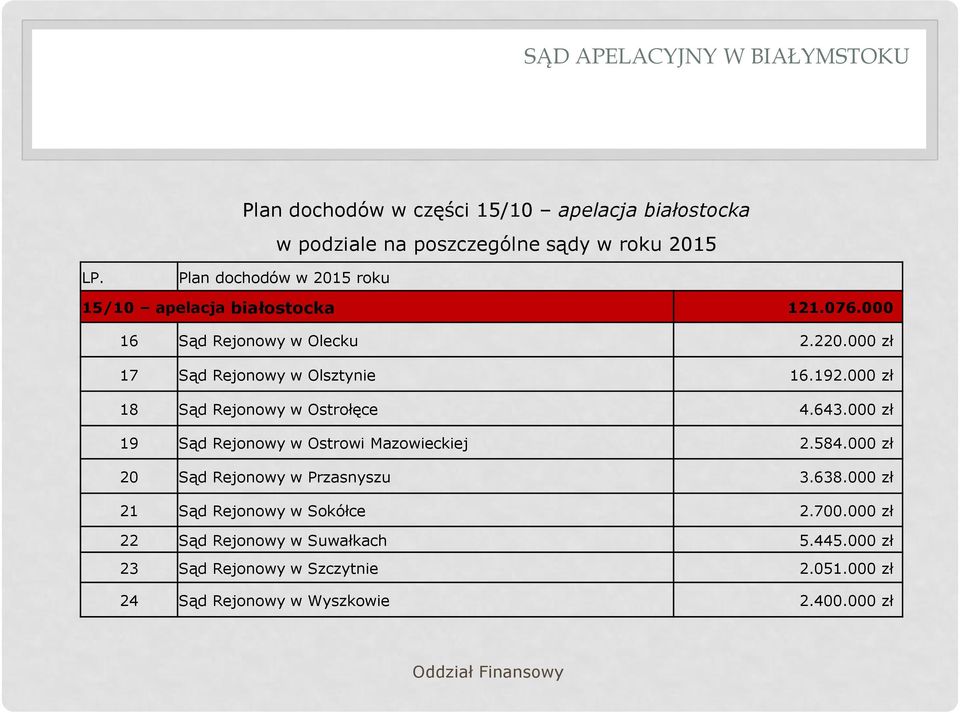Select row number 21

click(x=129, y=510)
